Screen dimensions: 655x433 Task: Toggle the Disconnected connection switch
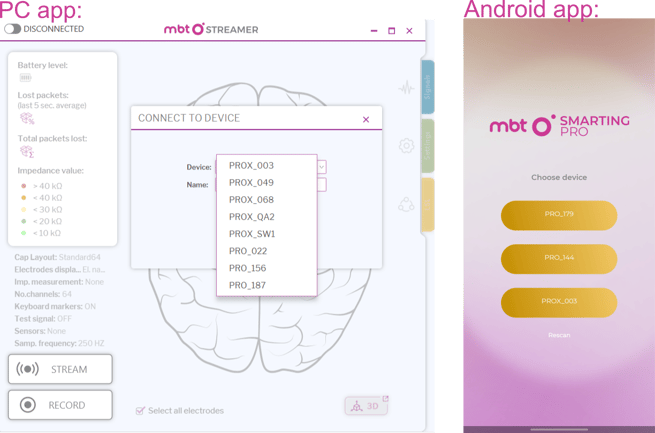pyautogui.click(x=13, y=29)
